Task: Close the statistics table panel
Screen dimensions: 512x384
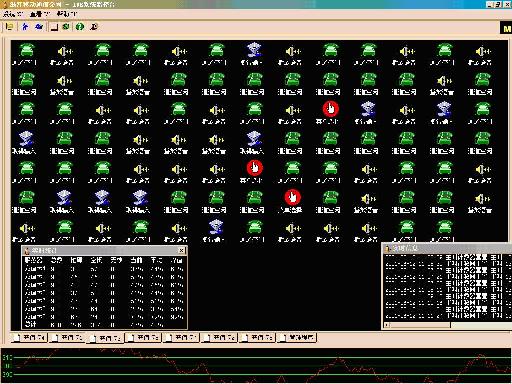Action: [181, 250]
